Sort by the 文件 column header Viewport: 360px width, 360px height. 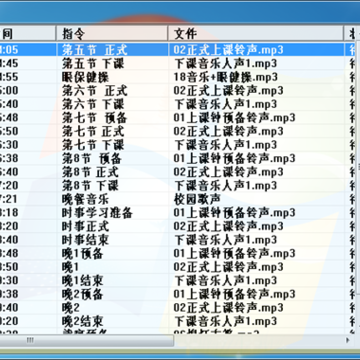click(256, 33)
